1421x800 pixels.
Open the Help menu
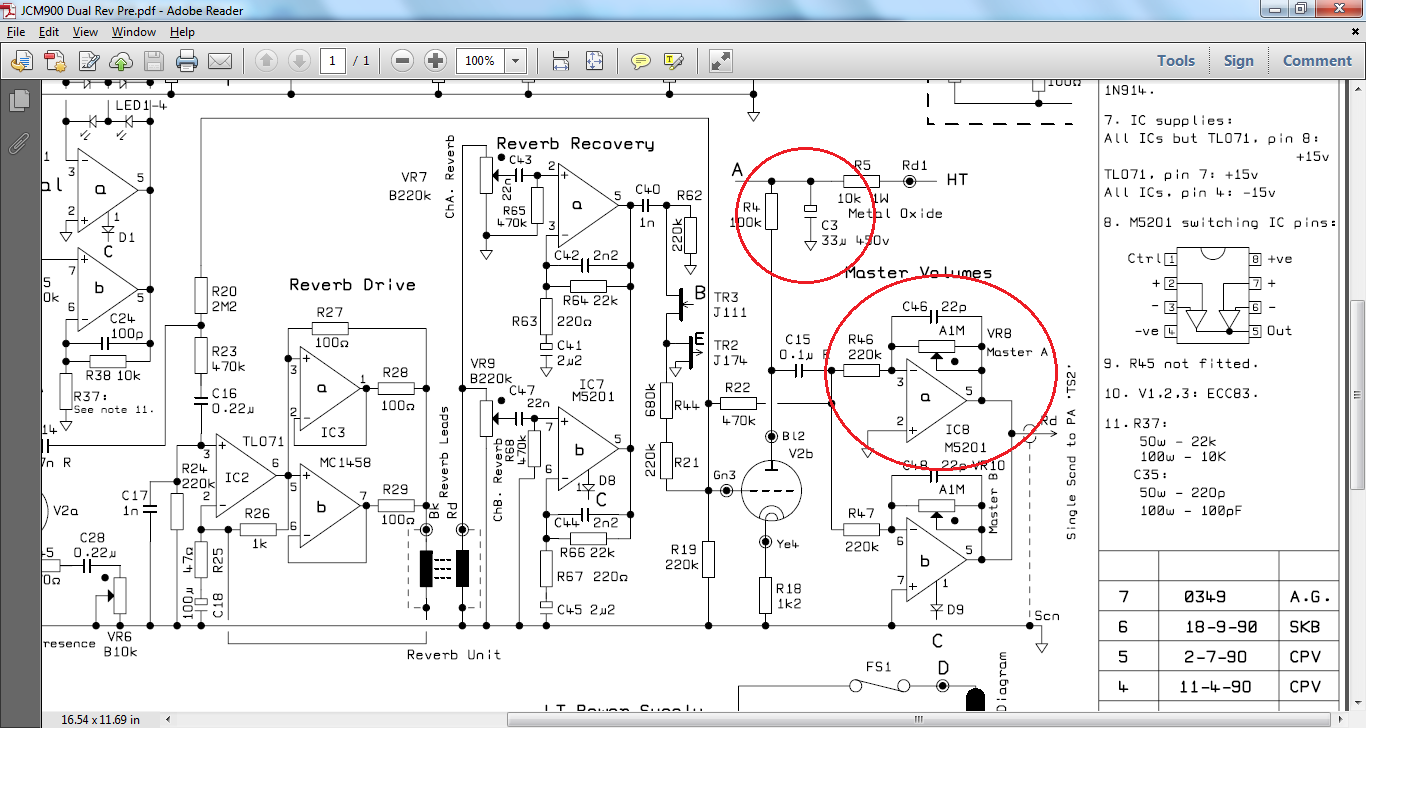click(182, 32)
